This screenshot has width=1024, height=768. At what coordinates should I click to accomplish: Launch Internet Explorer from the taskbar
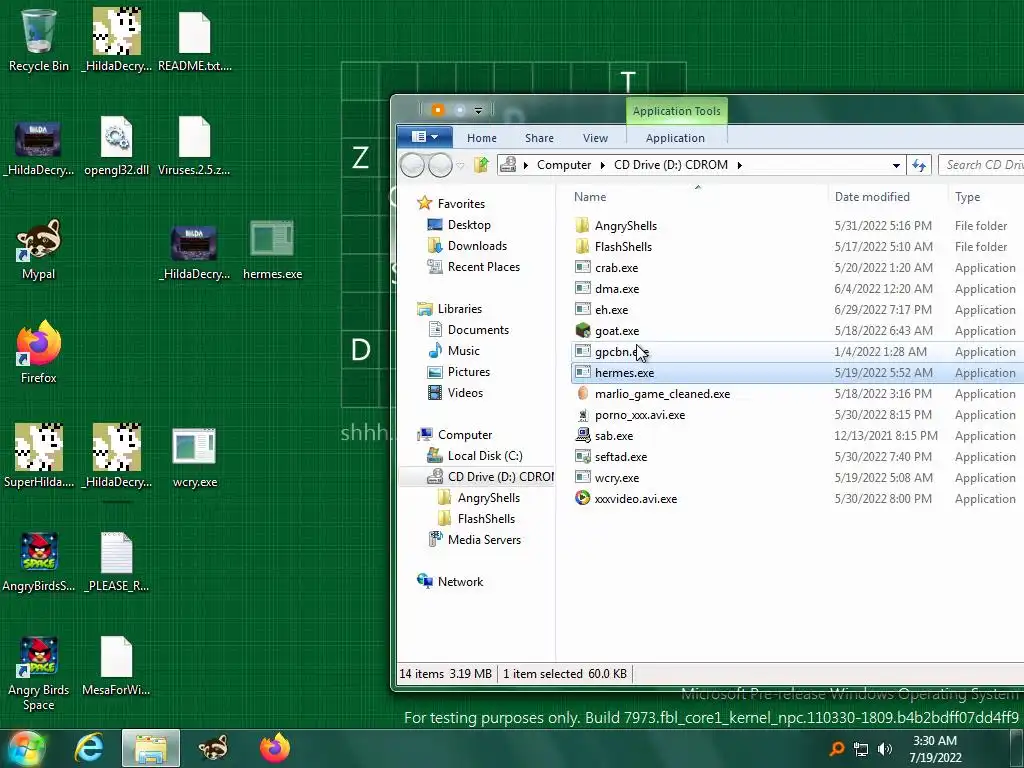(89, 748)
